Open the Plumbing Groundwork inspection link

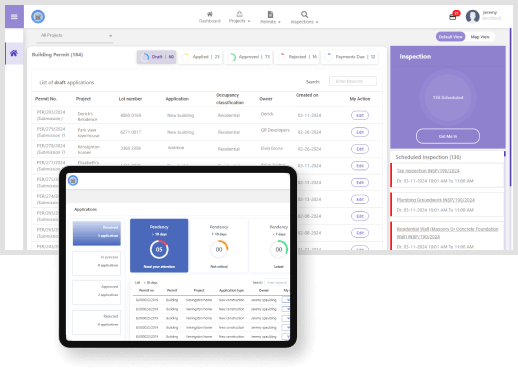435,200
